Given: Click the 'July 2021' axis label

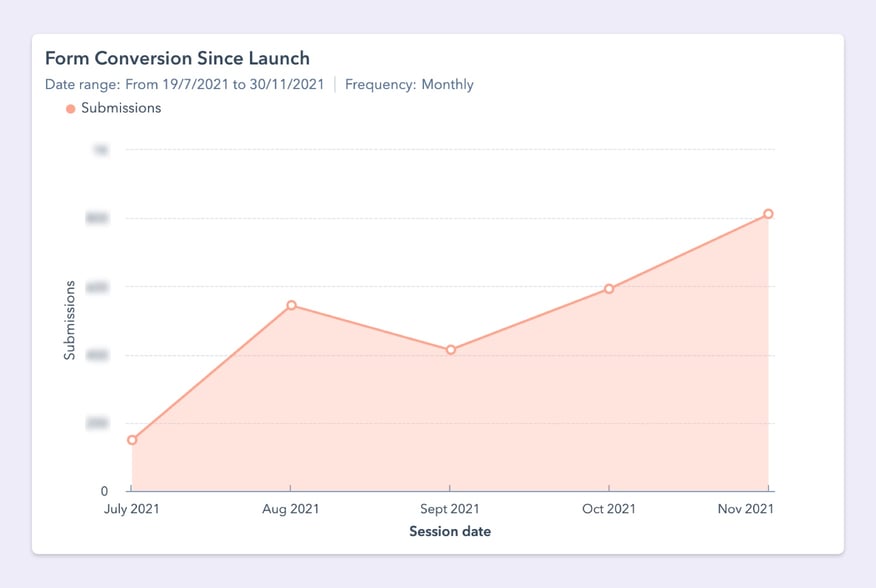Looking at the screenshot, I should [132, 509].
